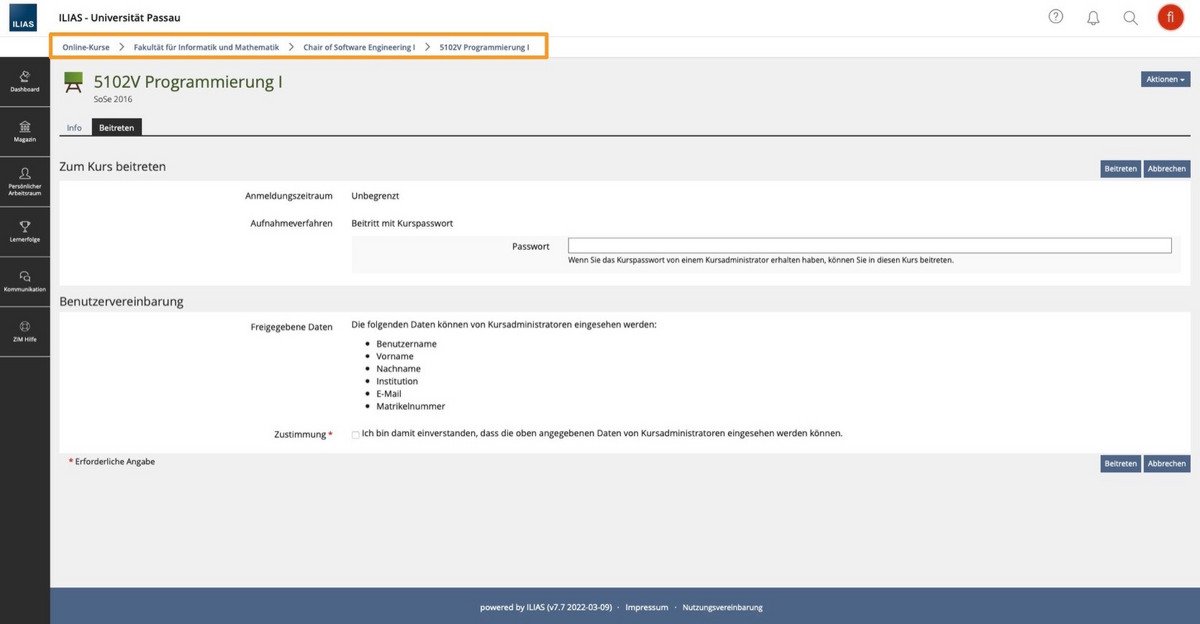Screen dimensions: 1200x624
Task: Open Persönlicher Arbeitsraum in sidebar
Action: click(x=25, y=182)
